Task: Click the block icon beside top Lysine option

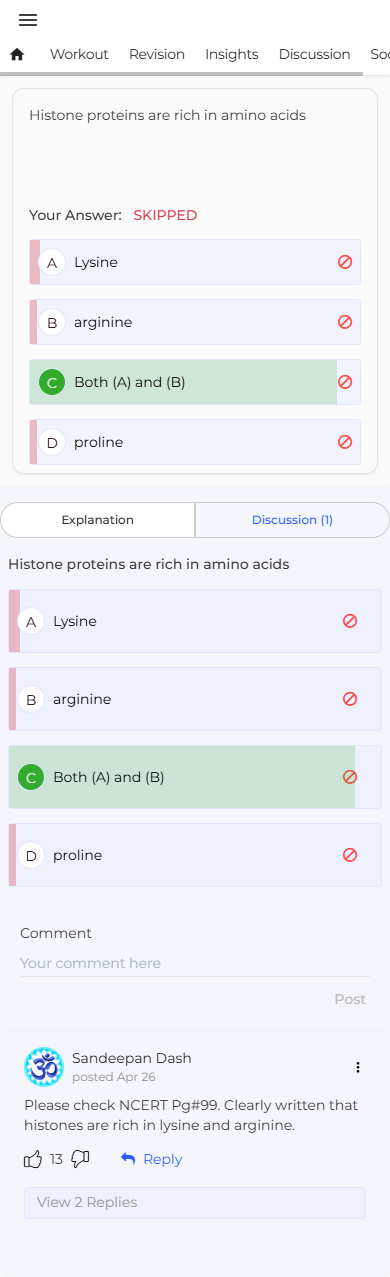Action: pyautogui.click(x=345, y=262)
